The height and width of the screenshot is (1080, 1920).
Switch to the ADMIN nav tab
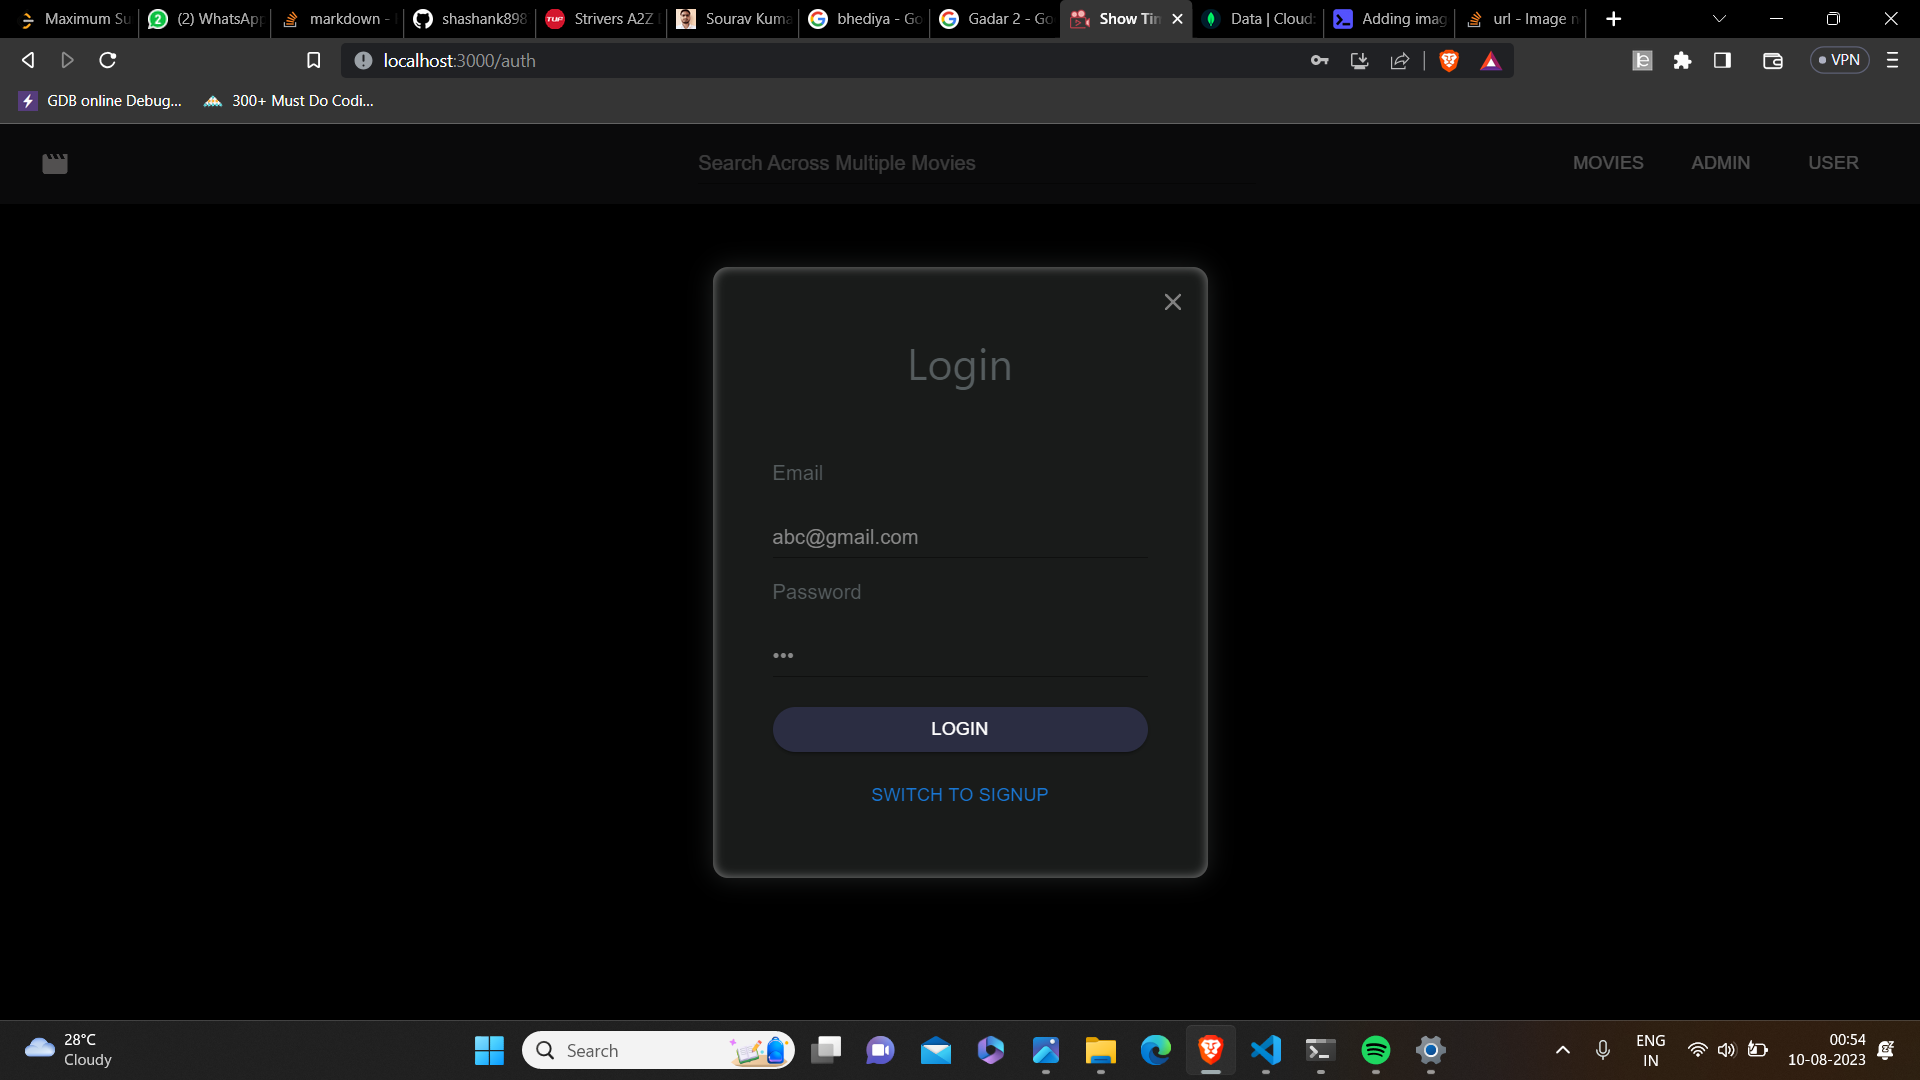1720,163
